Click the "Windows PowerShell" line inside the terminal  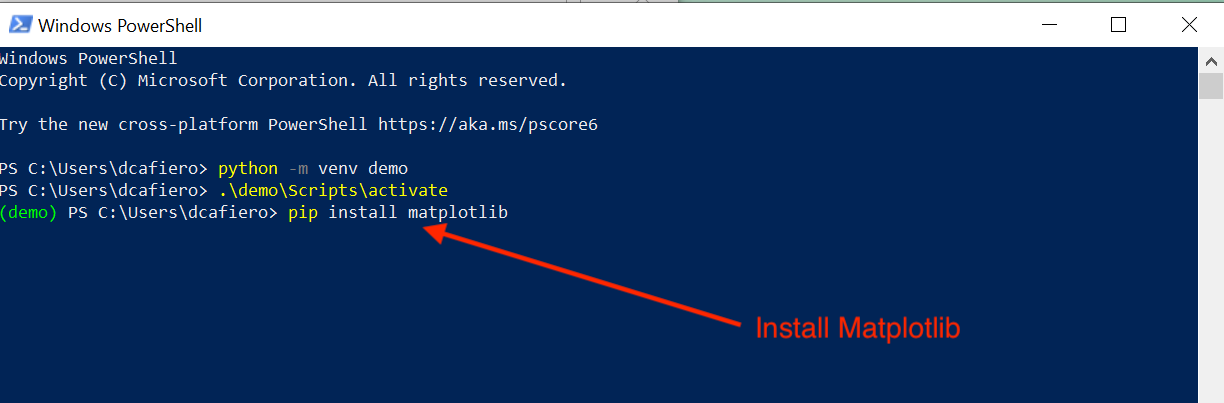tap(88, 58)
